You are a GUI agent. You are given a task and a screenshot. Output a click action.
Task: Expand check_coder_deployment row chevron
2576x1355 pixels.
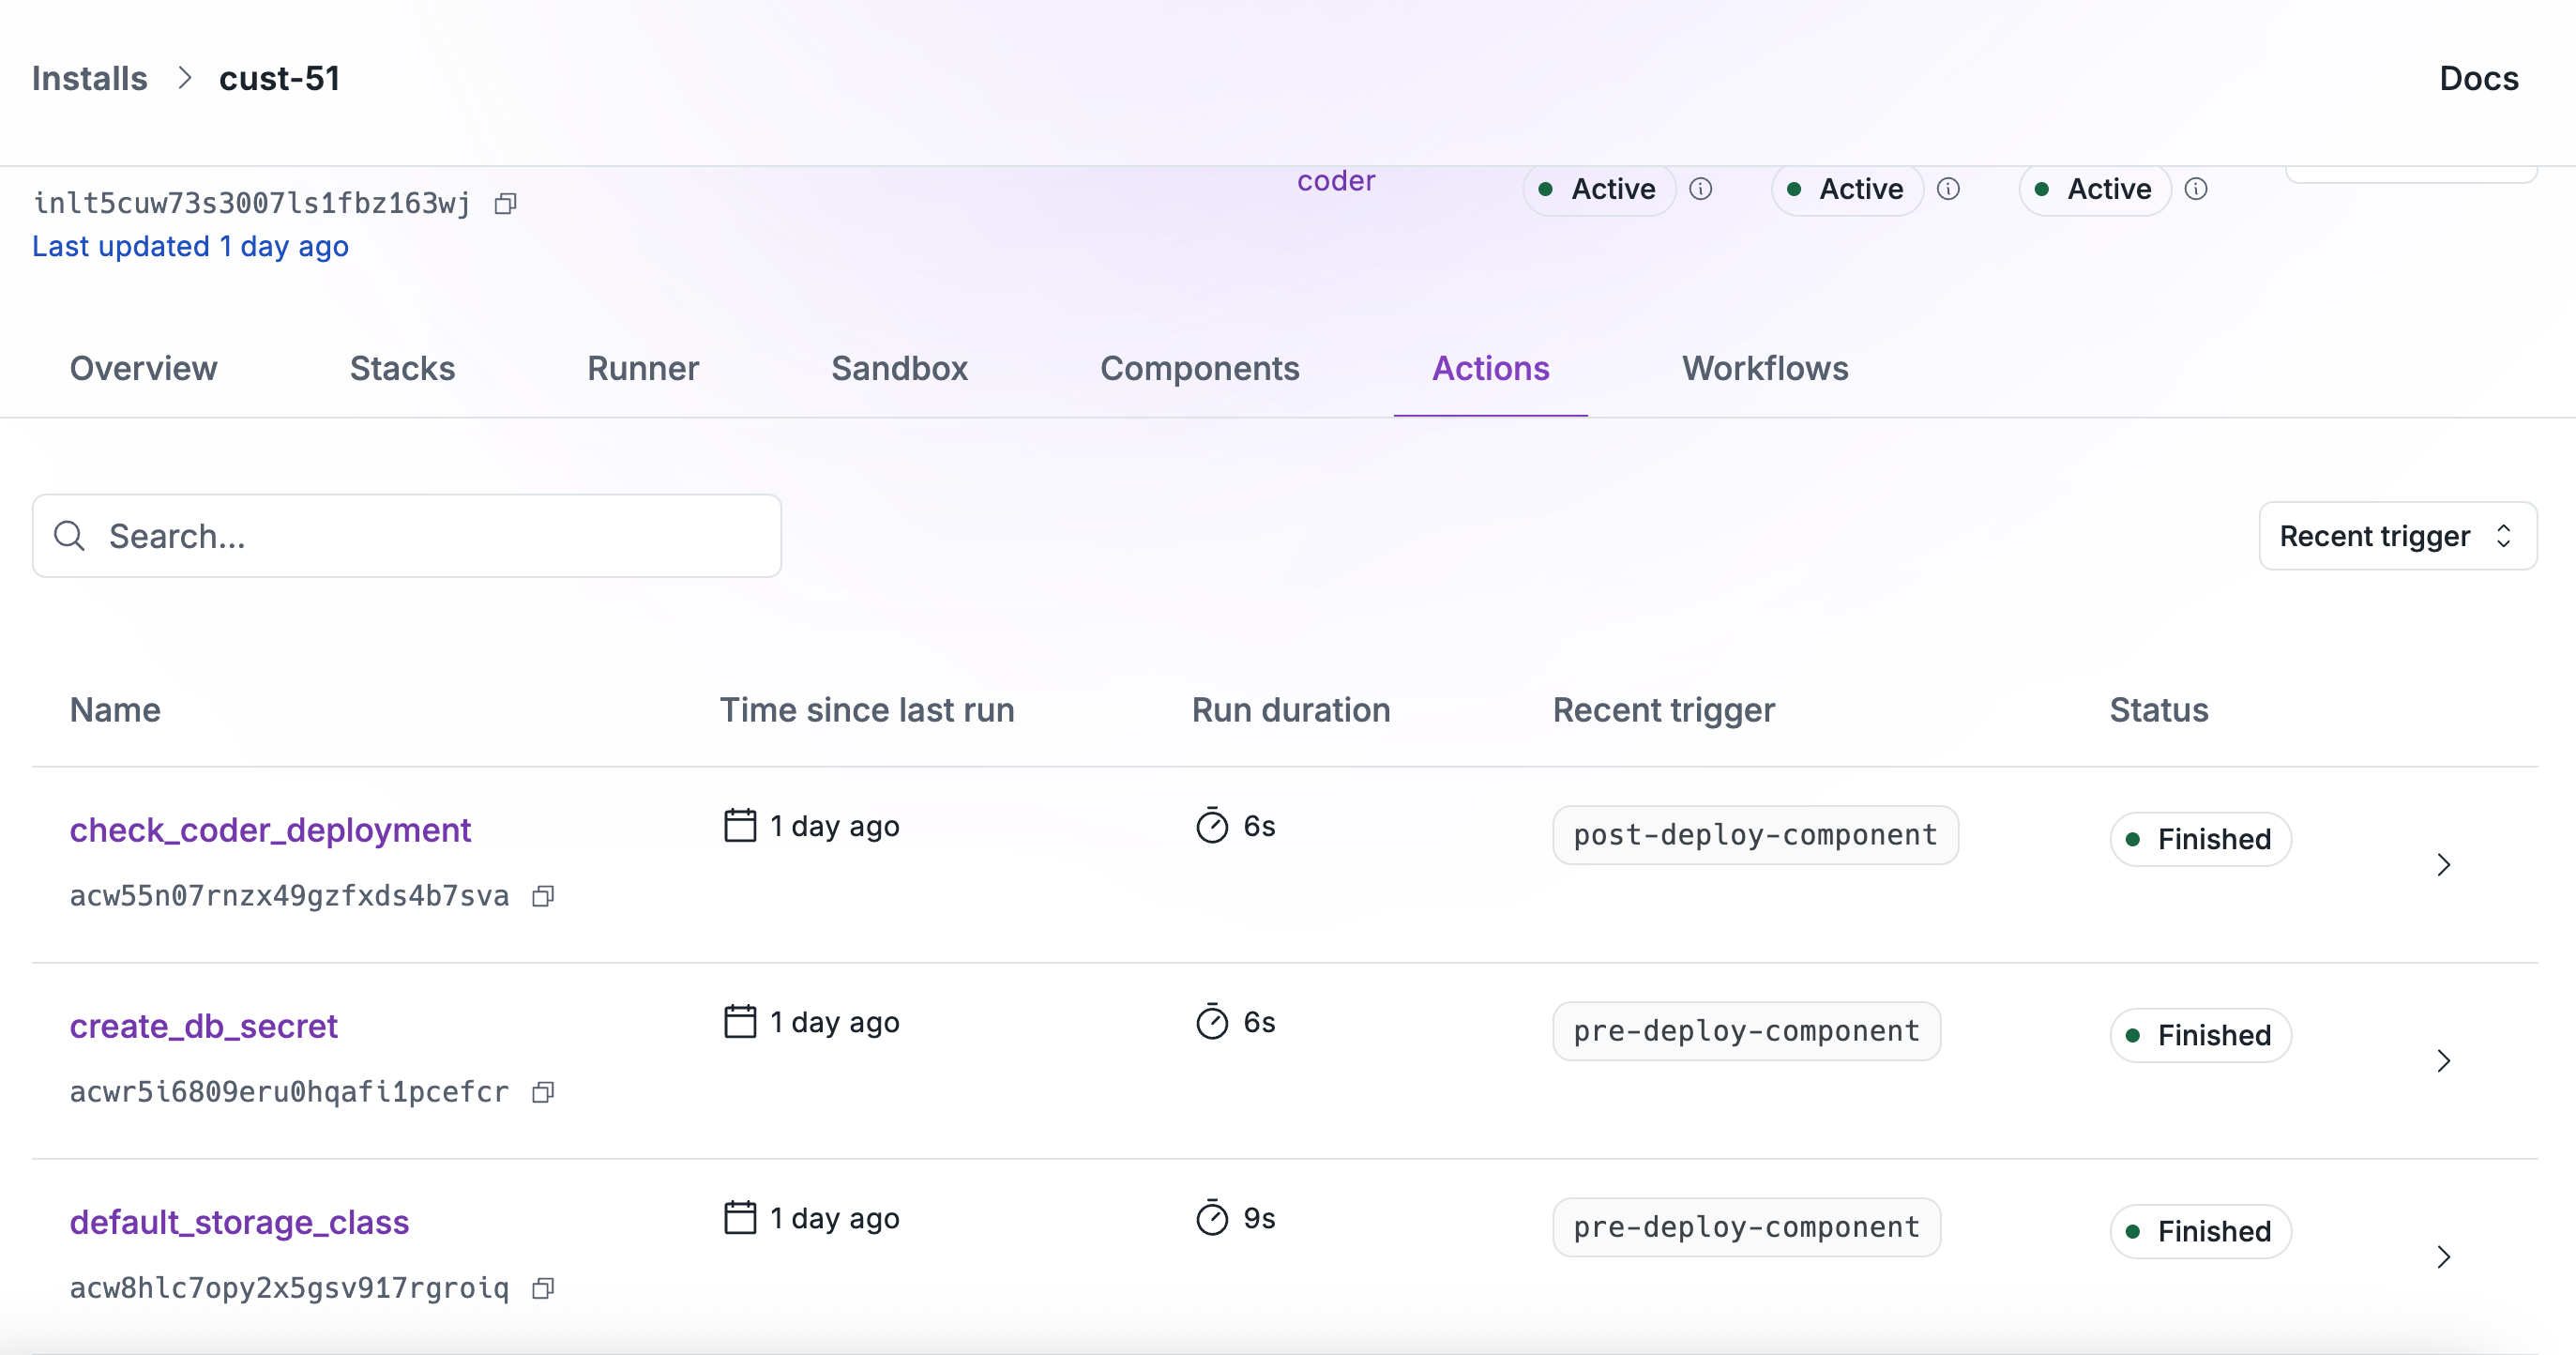pyautogui.click(x=2443, y=865)
